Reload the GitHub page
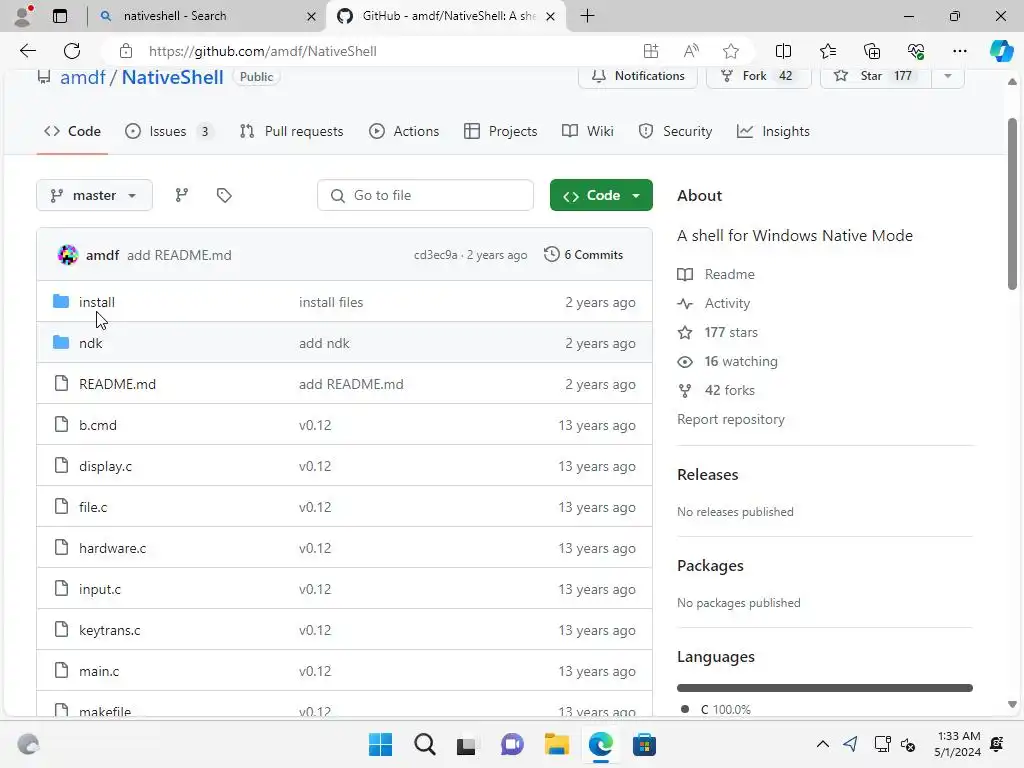 tap(72, 51)
